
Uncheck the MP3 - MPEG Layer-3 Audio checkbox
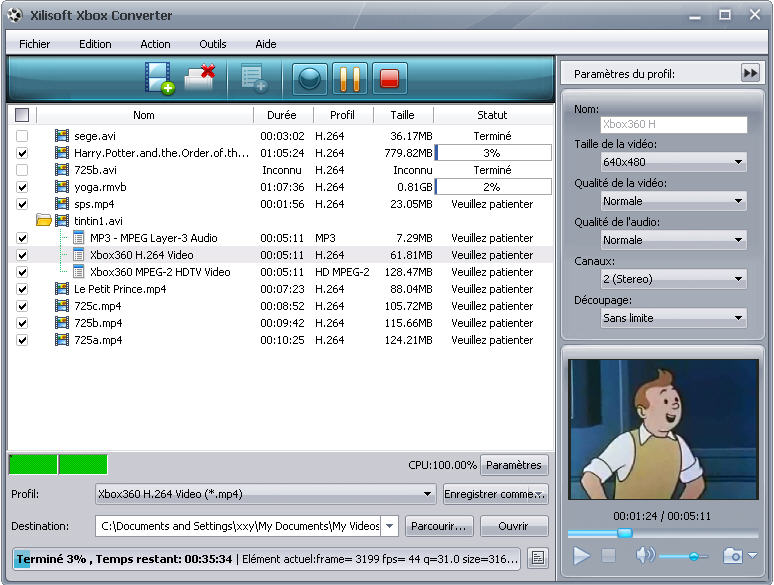pos(22,238)
